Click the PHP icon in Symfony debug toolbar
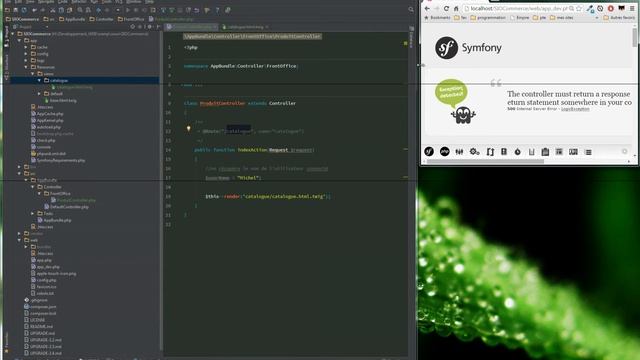640x360 pixels. click(x=444, y=151)
